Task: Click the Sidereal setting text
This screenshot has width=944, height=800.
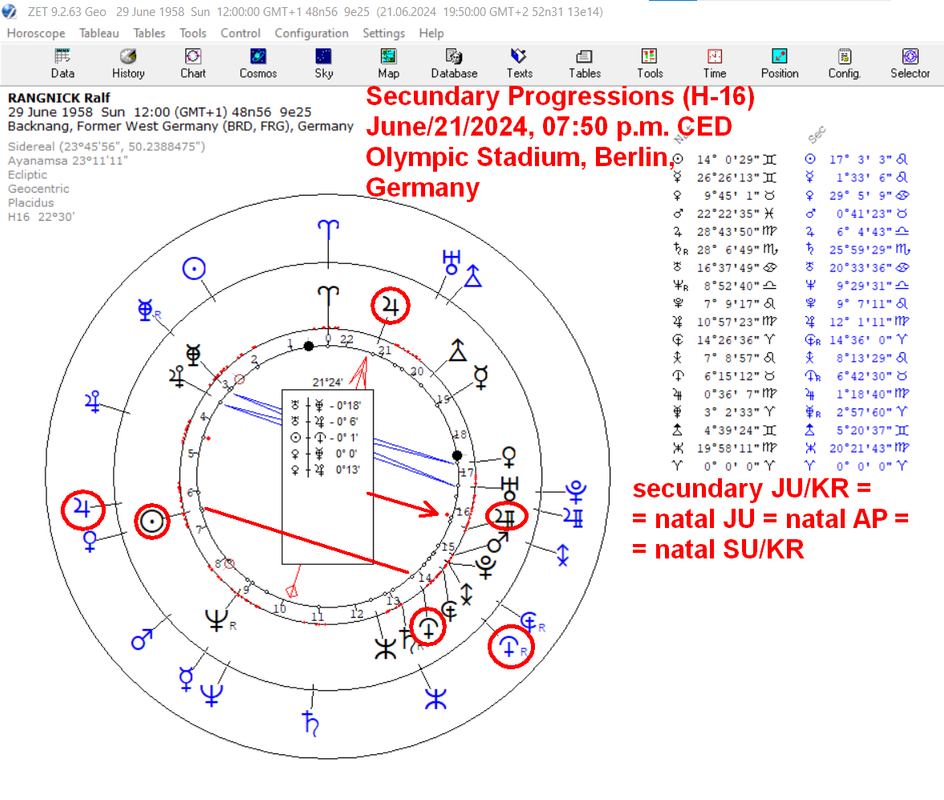Action: click(107, 146)
